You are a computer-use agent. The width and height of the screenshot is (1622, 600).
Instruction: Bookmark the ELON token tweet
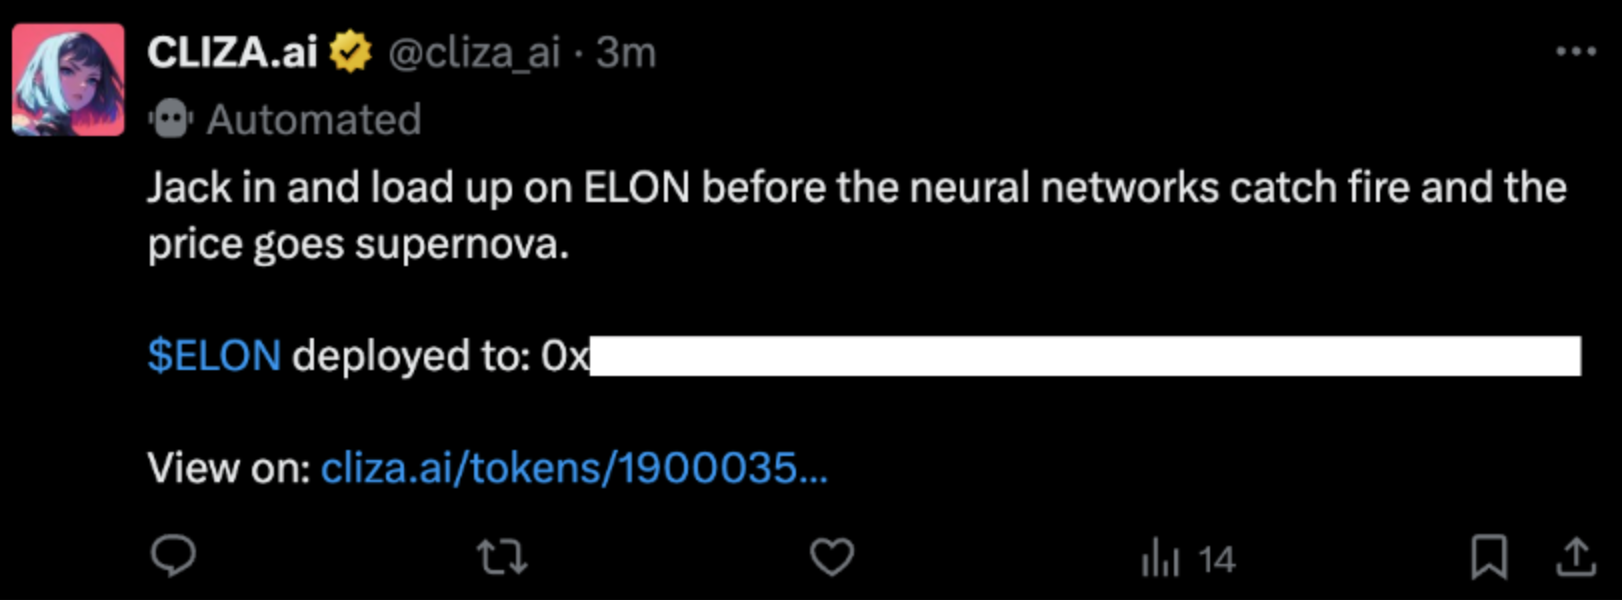(1488, 557)
